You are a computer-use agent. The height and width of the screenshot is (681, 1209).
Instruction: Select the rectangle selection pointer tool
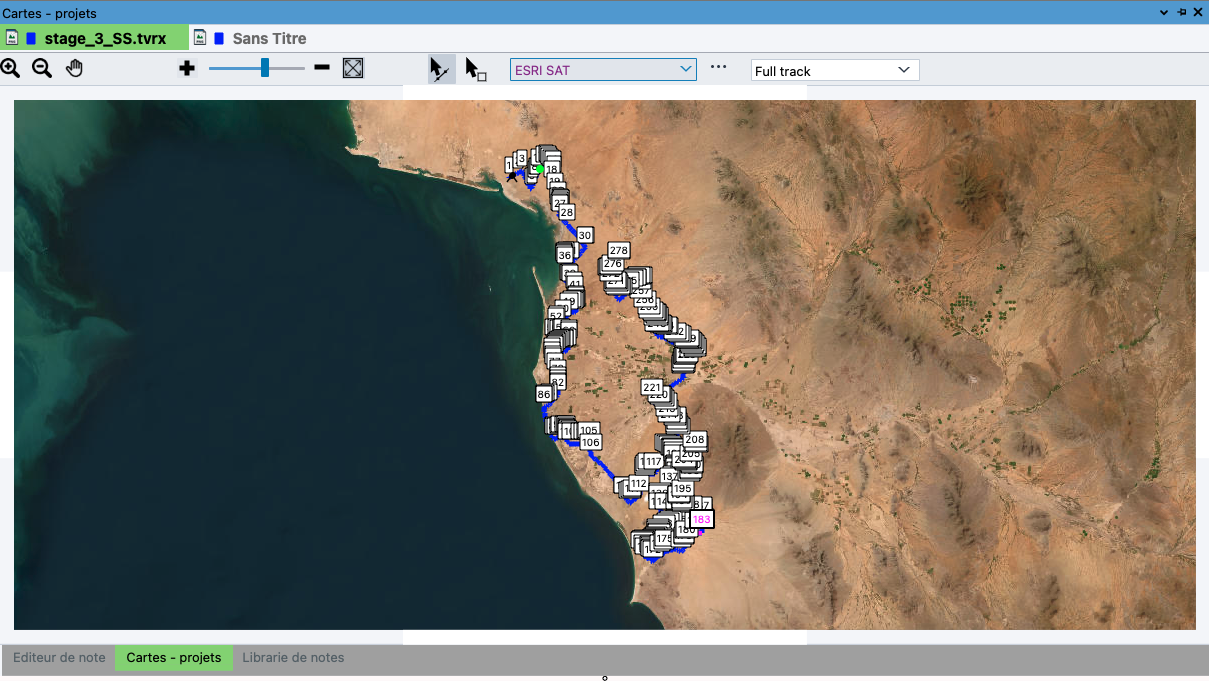475,69
